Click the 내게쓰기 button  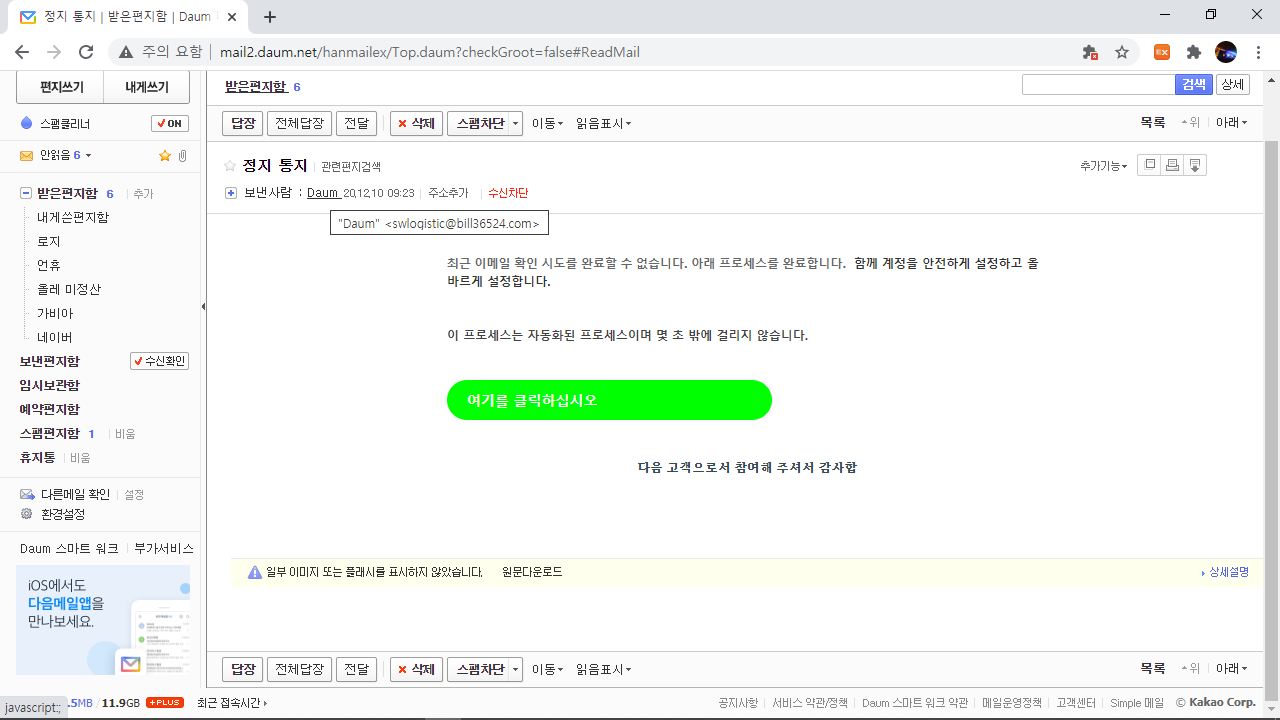coord(147,87)
